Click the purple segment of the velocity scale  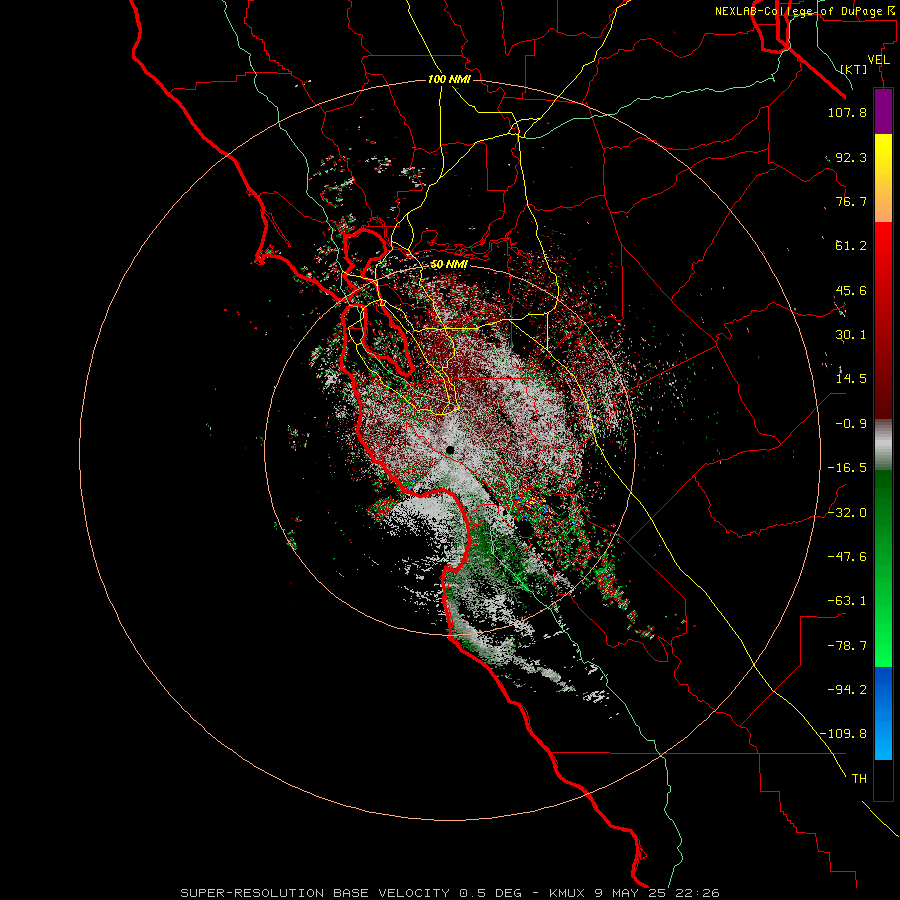click(x=883, y=111)
